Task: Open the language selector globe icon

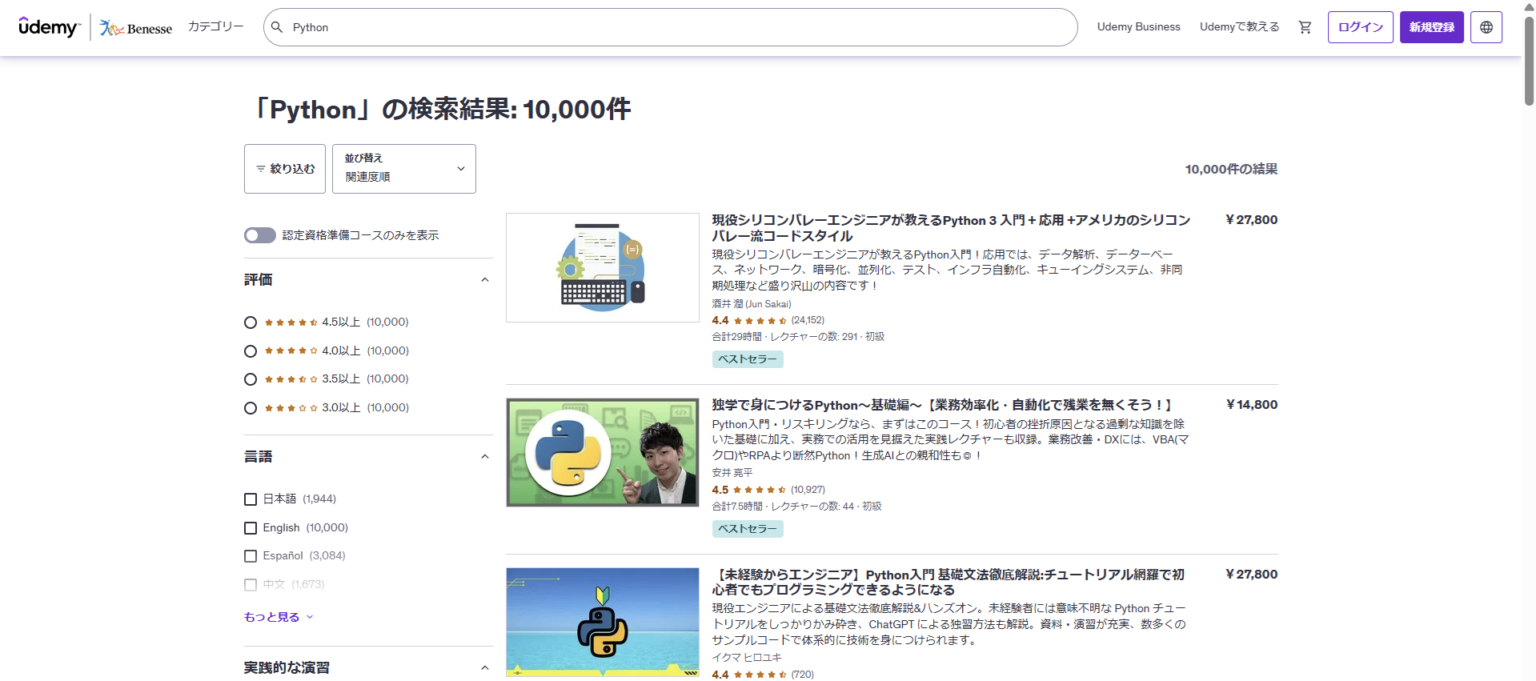Action: point(1485,27)
